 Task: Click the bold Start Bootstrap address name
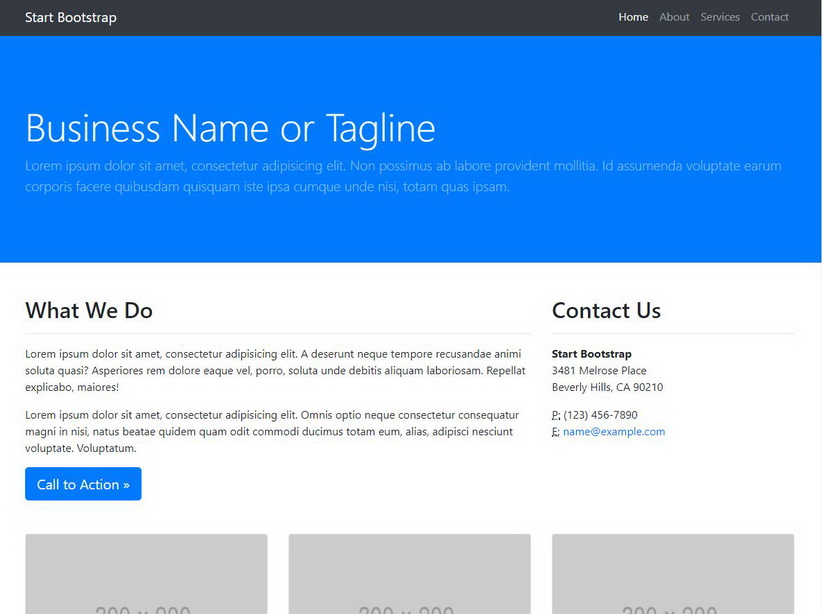(x=591, y=354)
